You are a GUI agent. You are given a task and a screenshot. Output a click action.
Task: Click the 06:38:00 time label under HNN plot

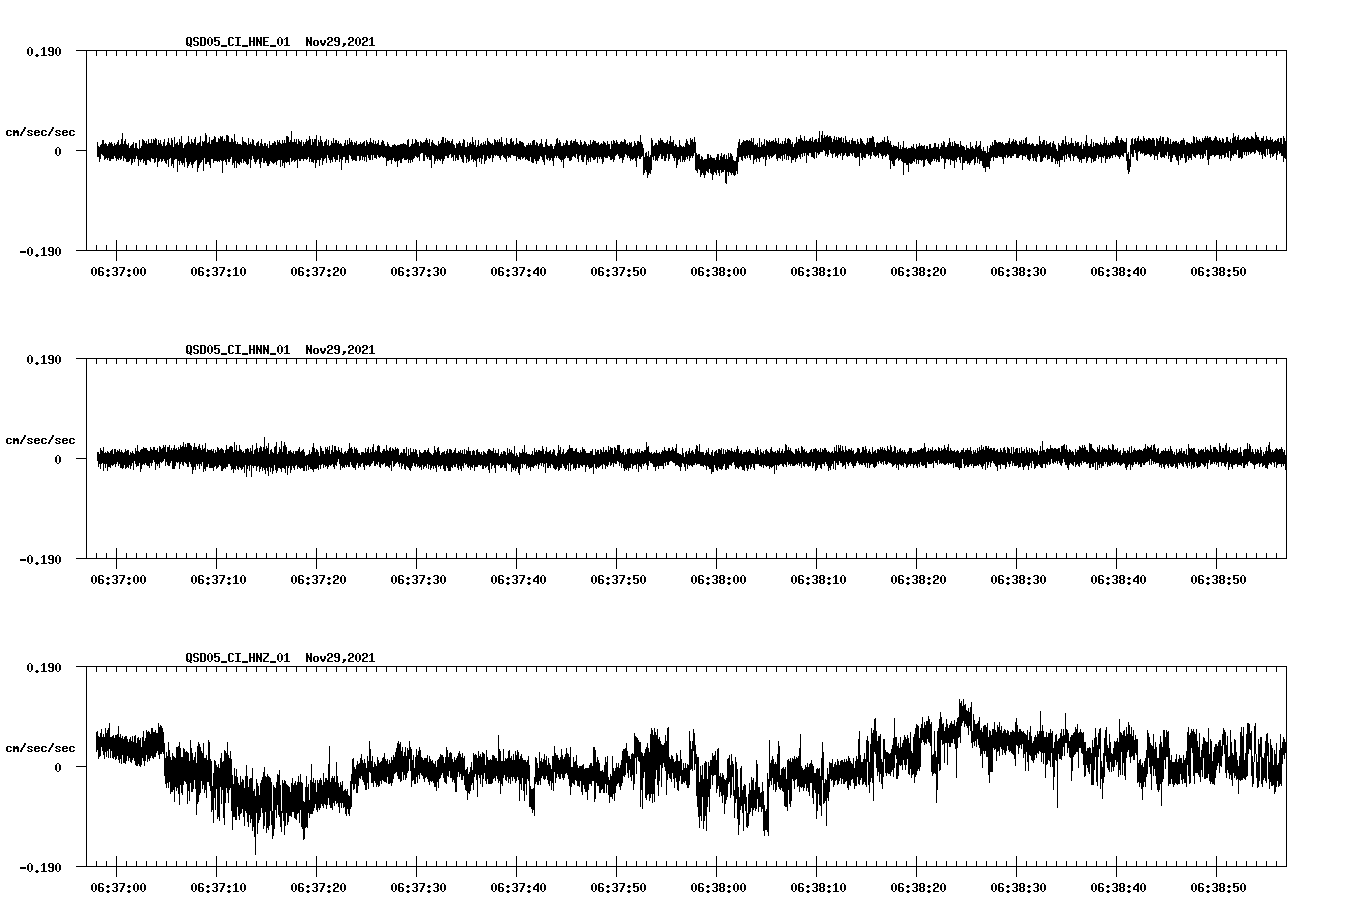click(x=718, y=580)
